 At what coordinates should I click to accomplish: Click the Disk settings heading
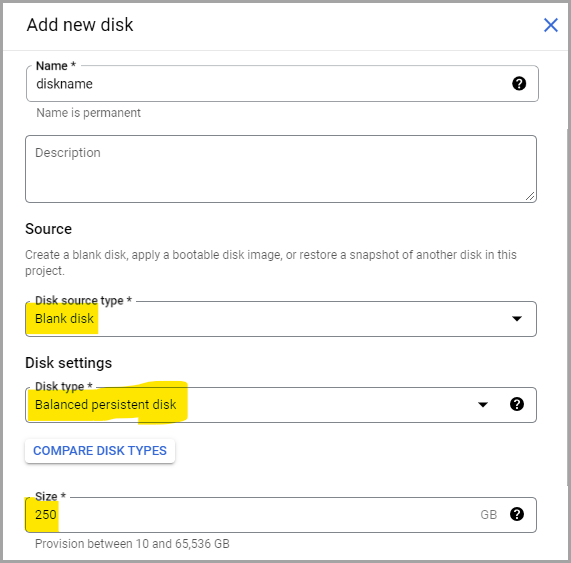68,363
